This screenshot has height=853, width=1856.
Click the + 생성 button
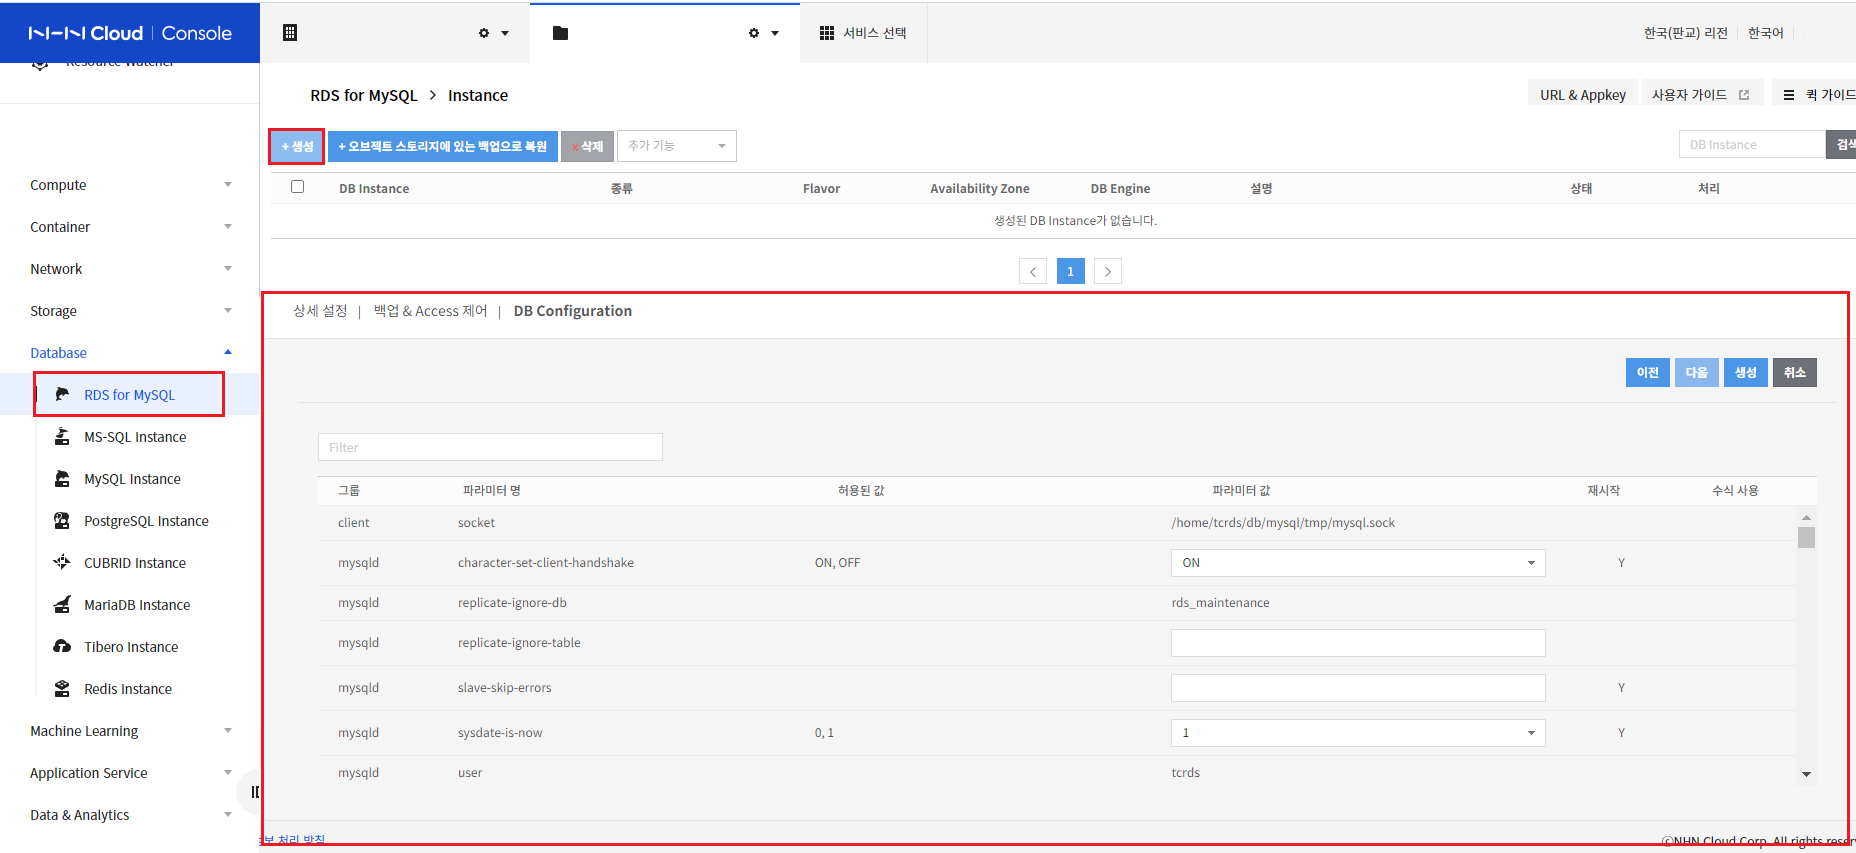[x=297, y=146]
